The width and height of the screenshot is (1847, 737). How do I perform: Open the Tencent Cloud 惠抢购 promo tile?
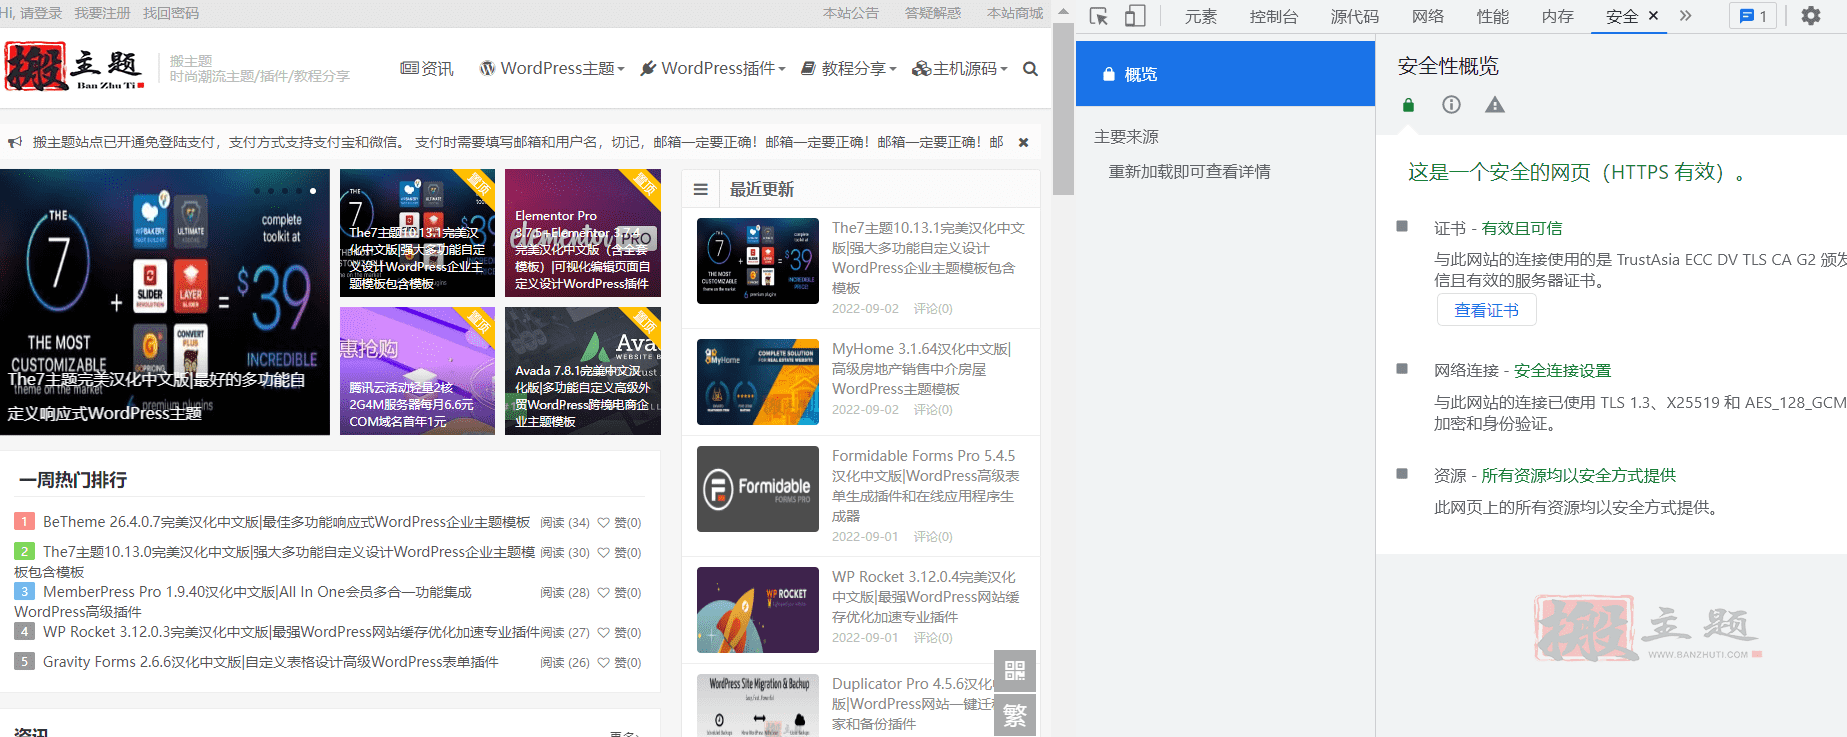[x=417, y=371]
